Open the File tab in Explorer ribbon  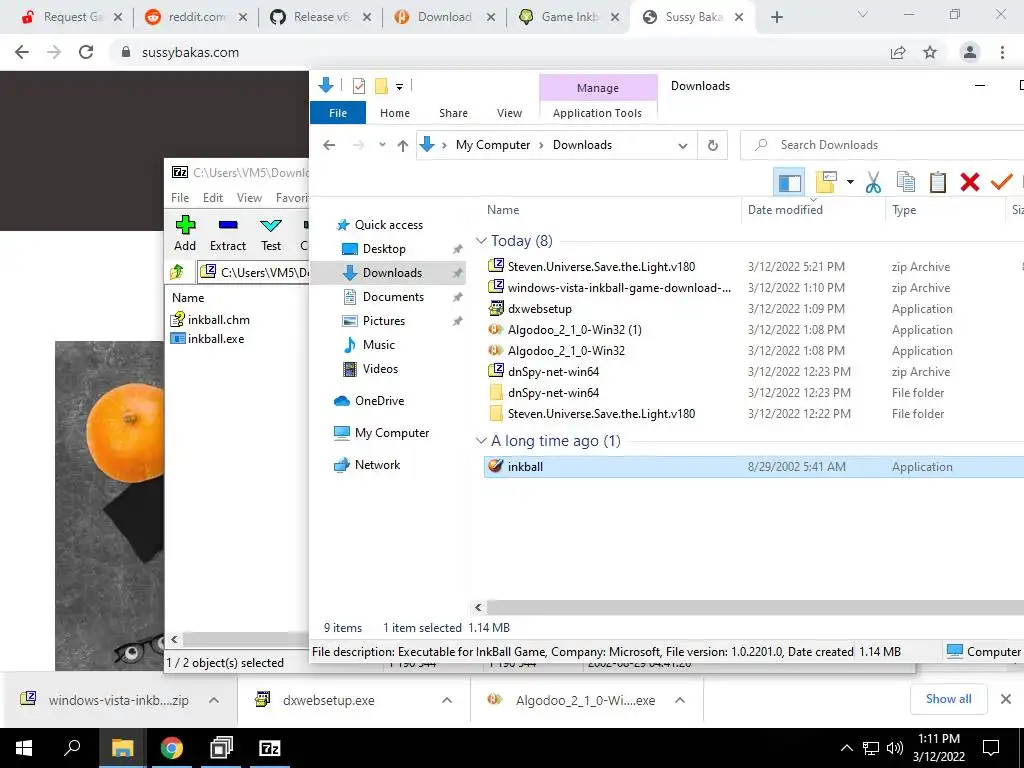click(x=338, y=113)
